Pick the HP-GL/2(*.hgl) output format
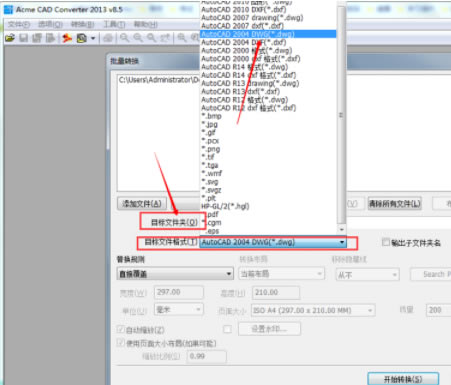Viewport: 451px width, 385px height. tap(268, 206)
